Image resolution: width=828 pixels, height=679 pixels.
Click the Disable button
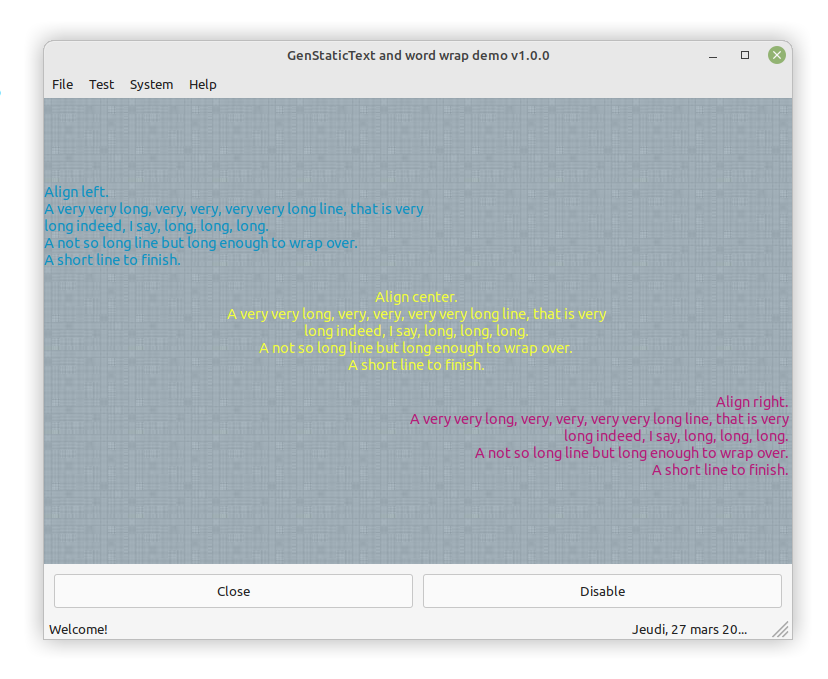(602, 591)
